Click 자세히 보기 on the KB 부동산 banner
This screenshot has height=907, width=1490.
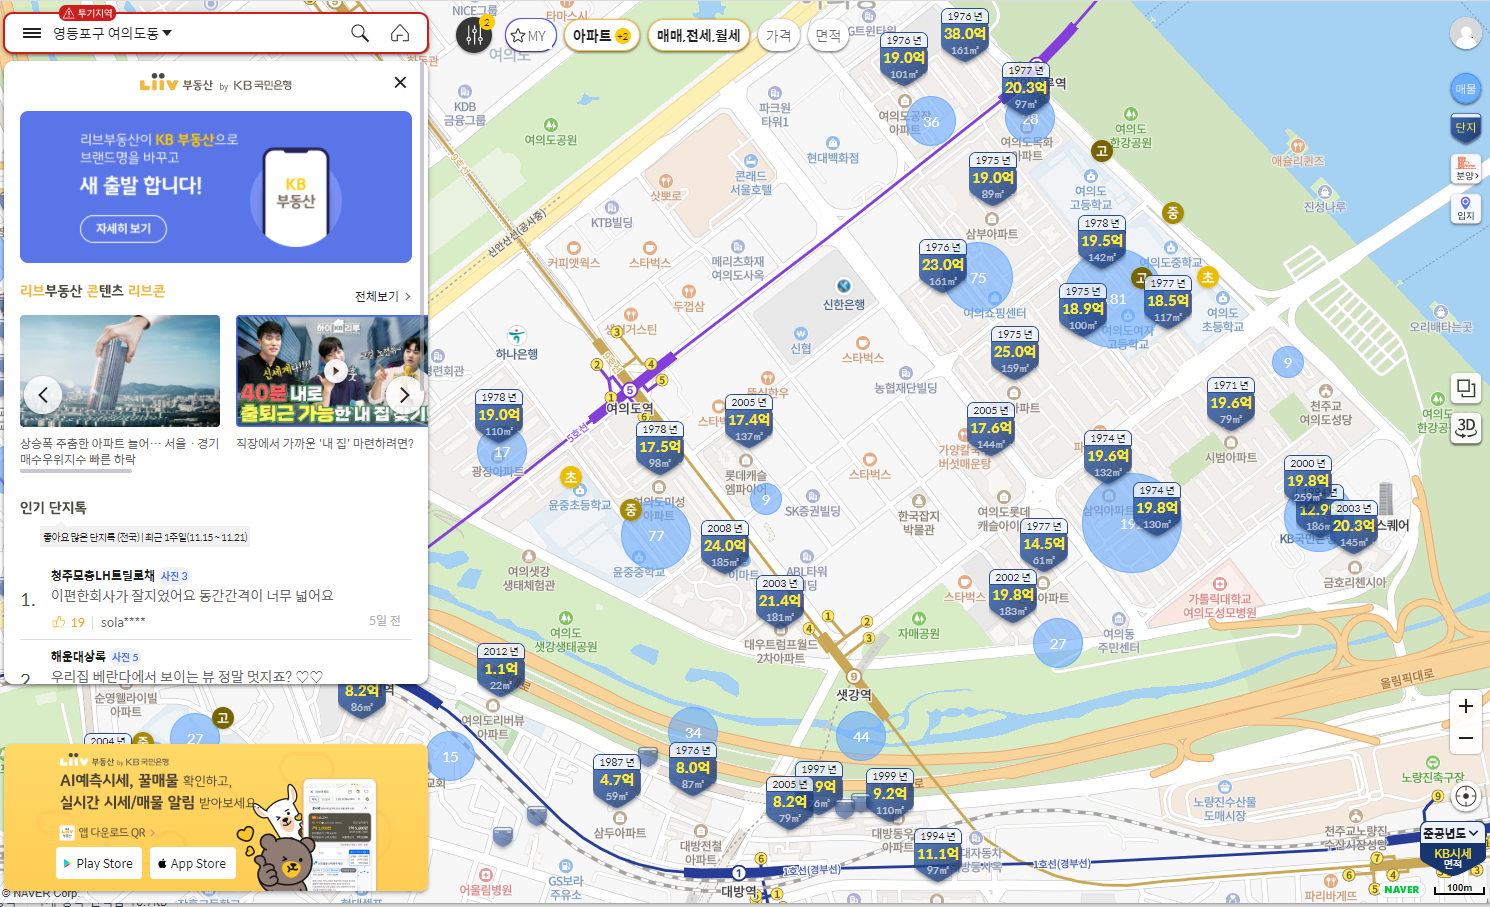123,229
